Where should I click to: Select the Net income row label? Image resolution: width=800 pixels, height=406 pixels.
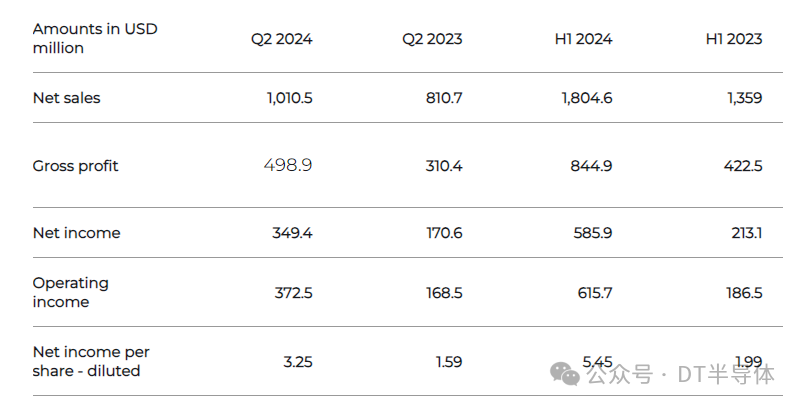76,233
